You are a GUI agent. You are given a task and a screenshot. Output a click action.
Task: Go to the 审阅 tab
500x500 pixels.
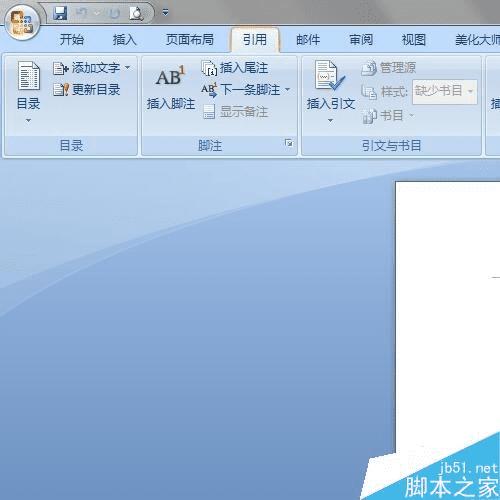pos(361,40)
